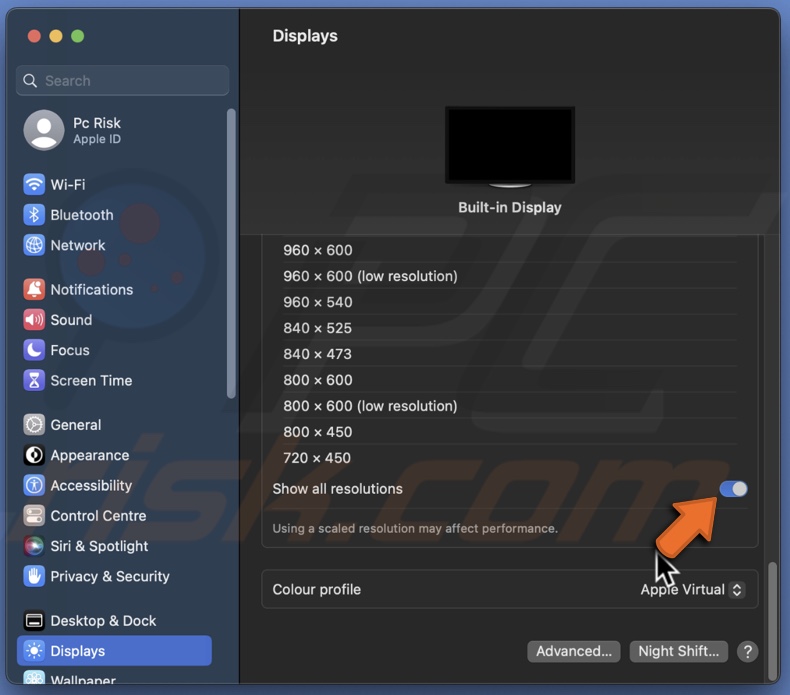
Task: Choose the 720 × 450 resolution
Action: tap(509, 458)
